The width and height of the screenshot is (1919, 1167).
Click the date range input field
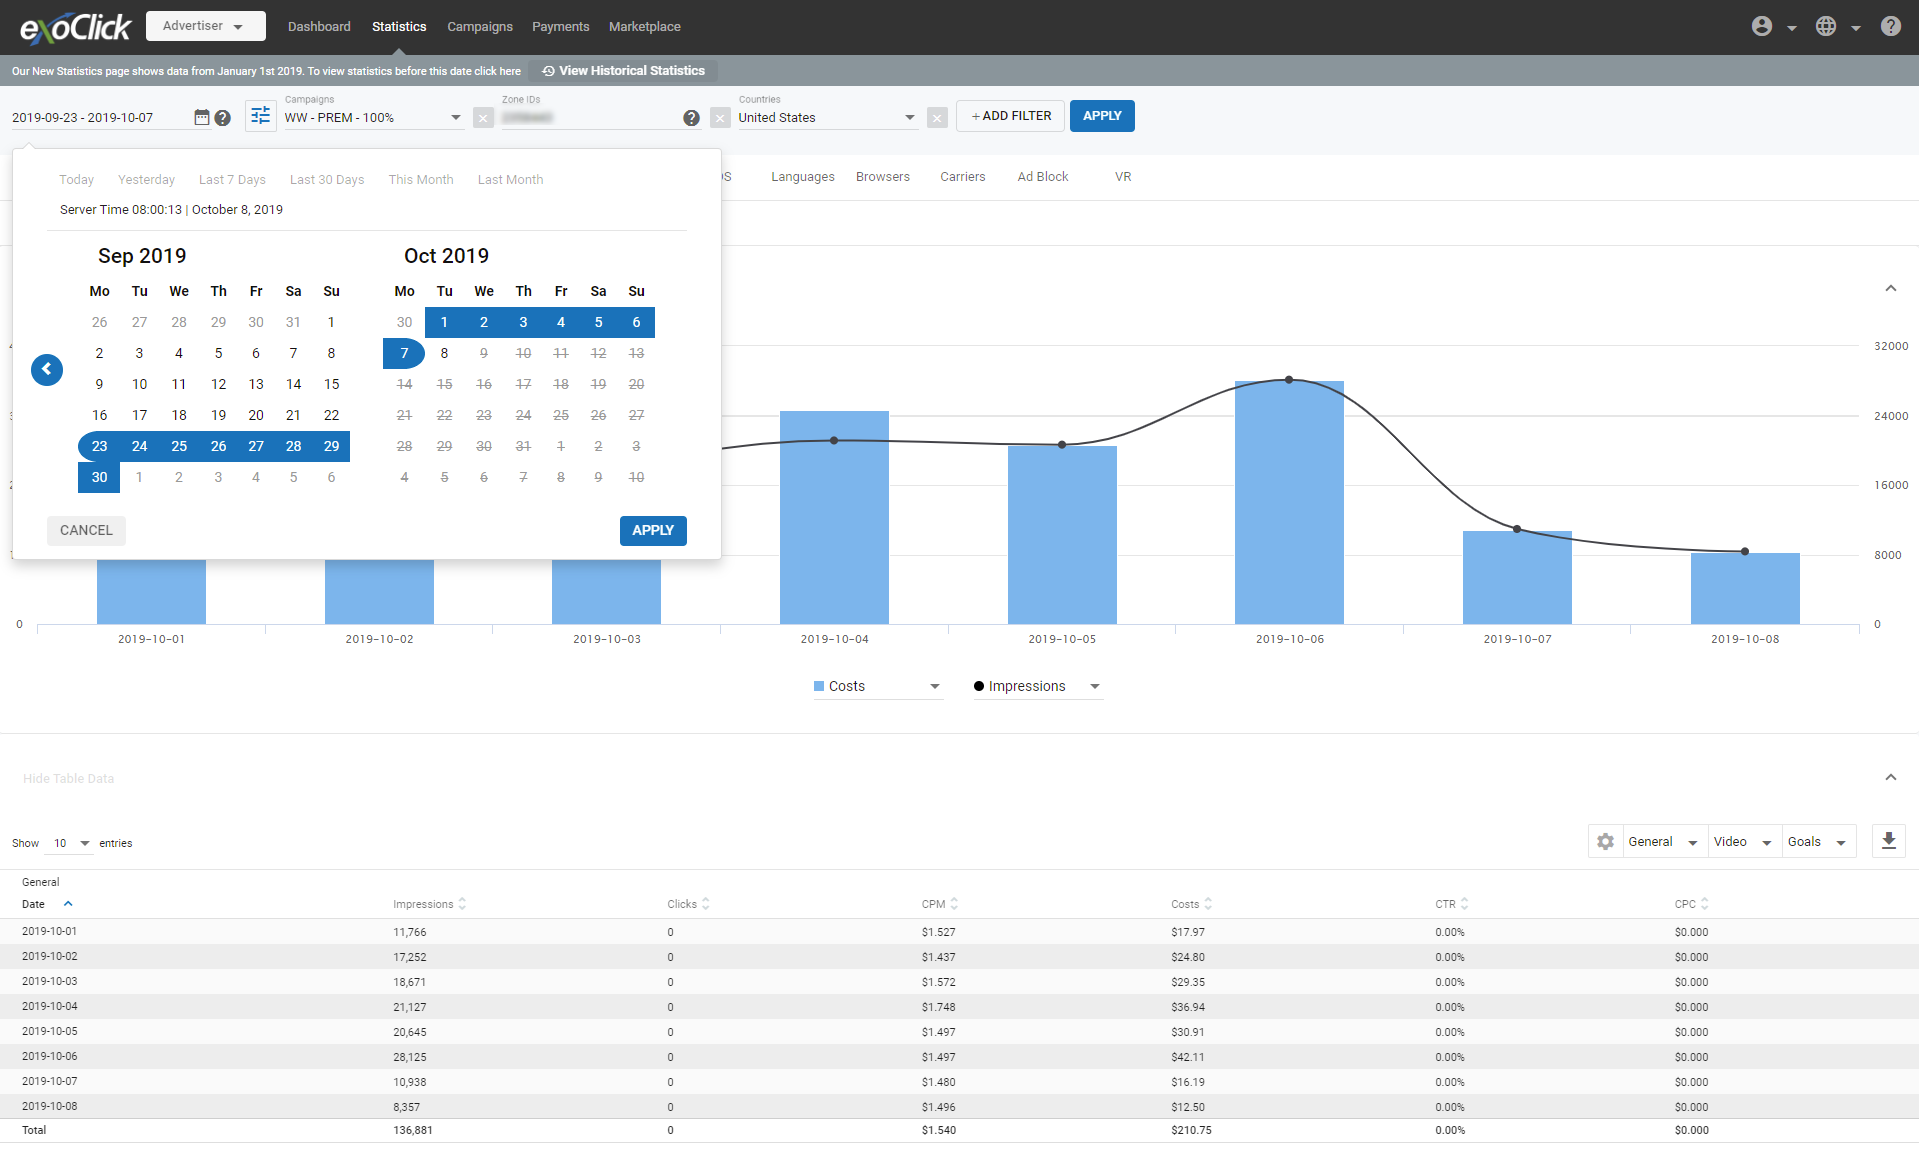click(x=100, y=118)
